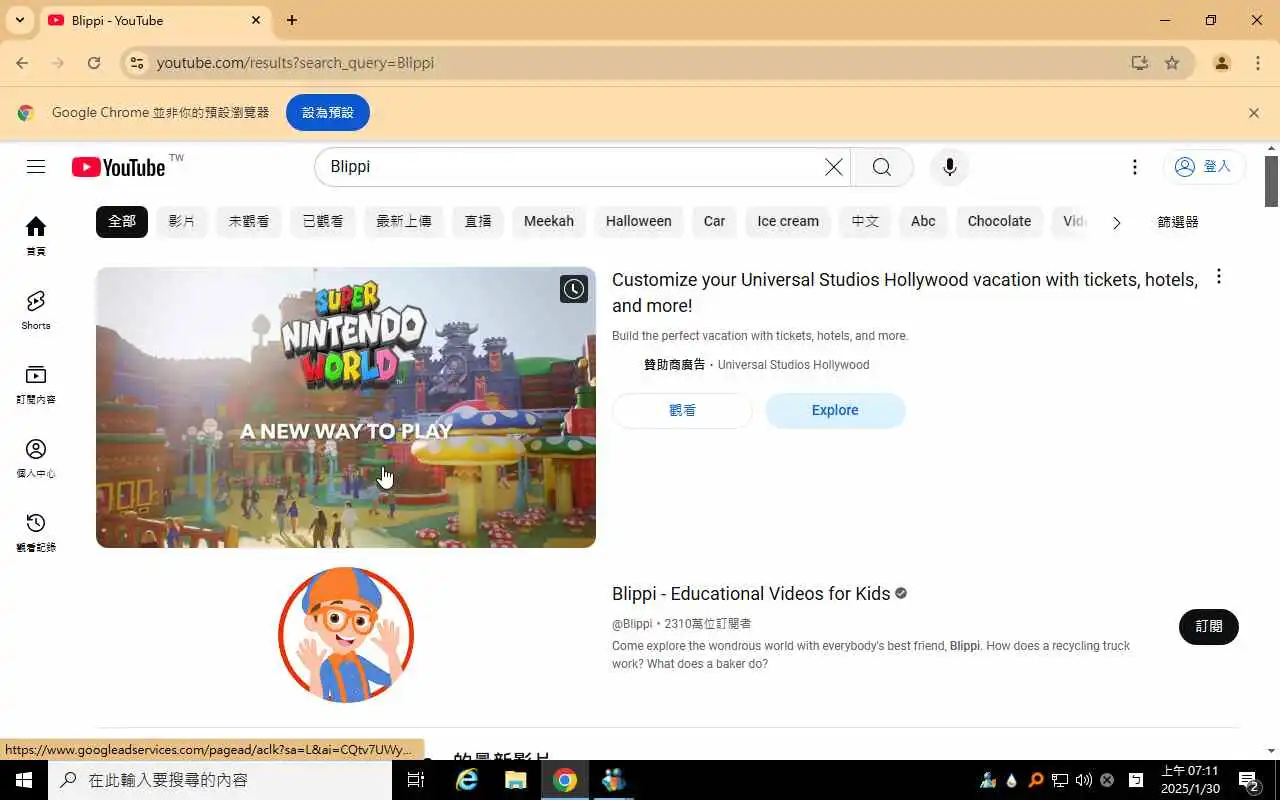Open File Explorer from the taskbar

[515, 780]
